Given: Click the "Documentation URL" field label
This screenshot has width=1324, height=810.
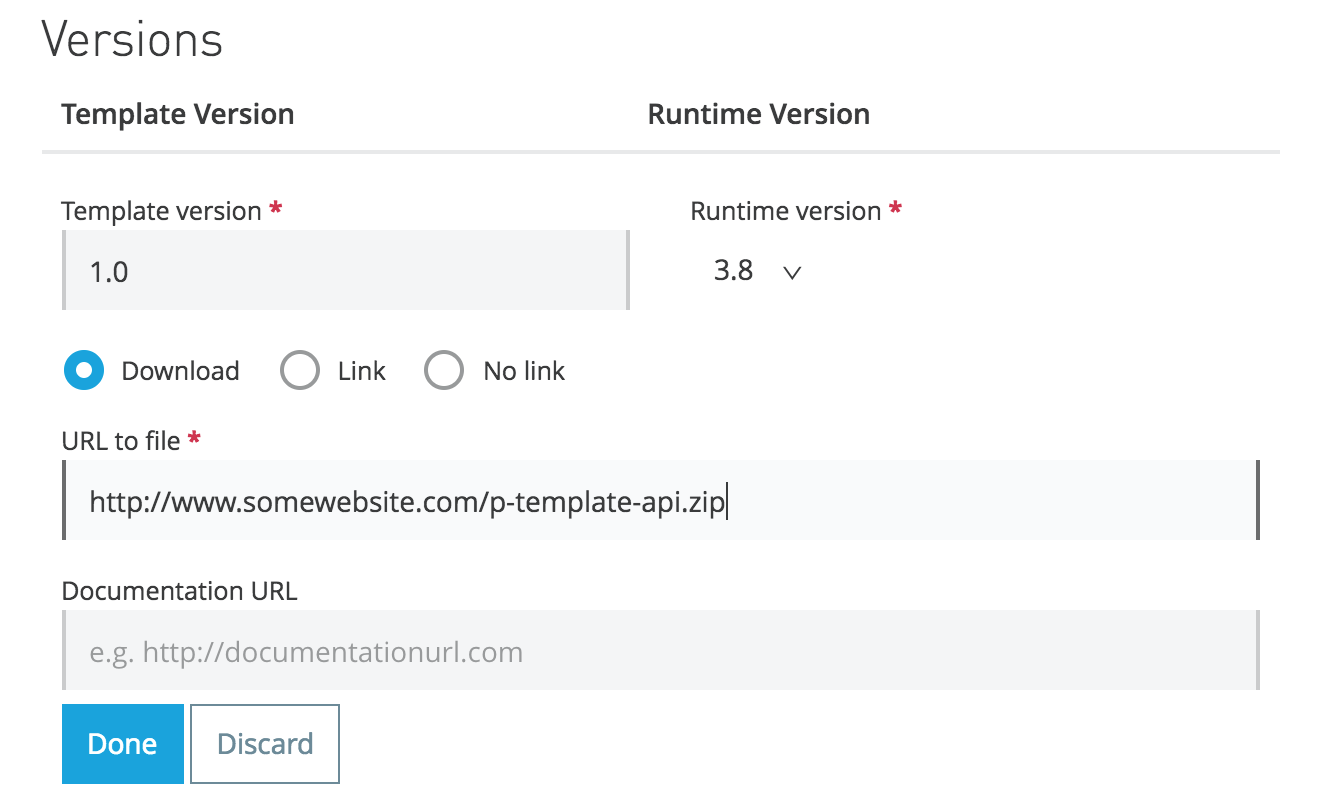Looking at the screenshot, I should click(179, 591).
